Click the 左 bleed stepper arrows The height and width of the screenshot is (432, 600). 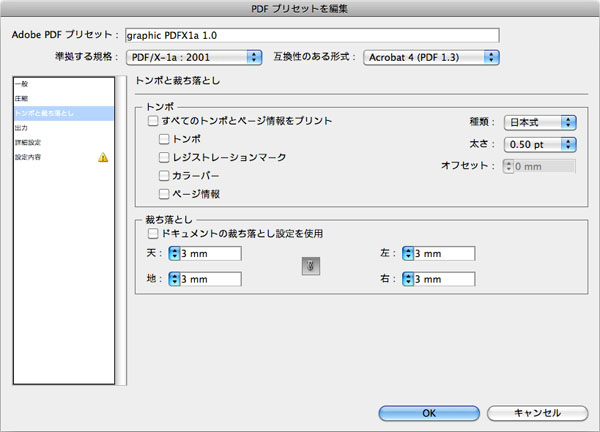point(408,254)
